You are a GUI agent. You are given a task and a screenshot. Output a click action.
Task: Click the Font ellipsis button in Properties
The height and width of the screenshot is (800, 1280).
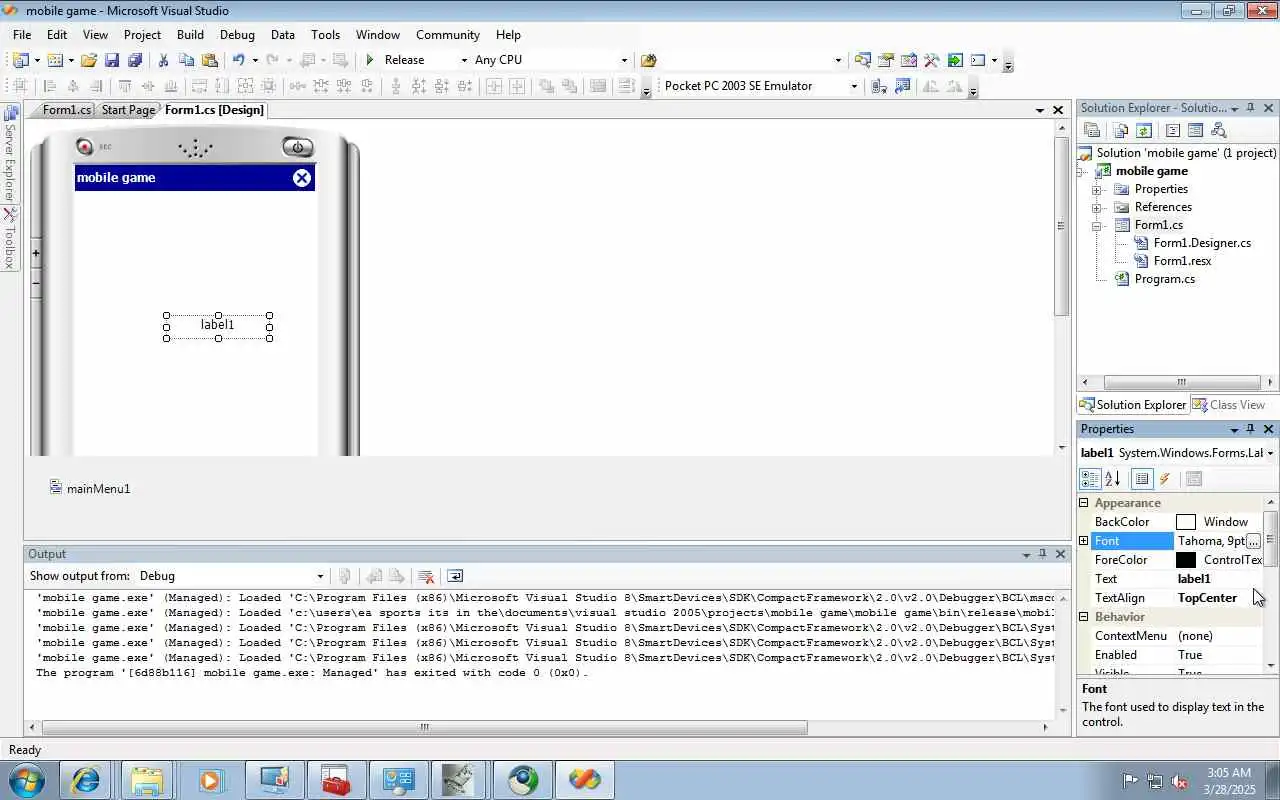pyautogui.click(x=1253, y=541)
